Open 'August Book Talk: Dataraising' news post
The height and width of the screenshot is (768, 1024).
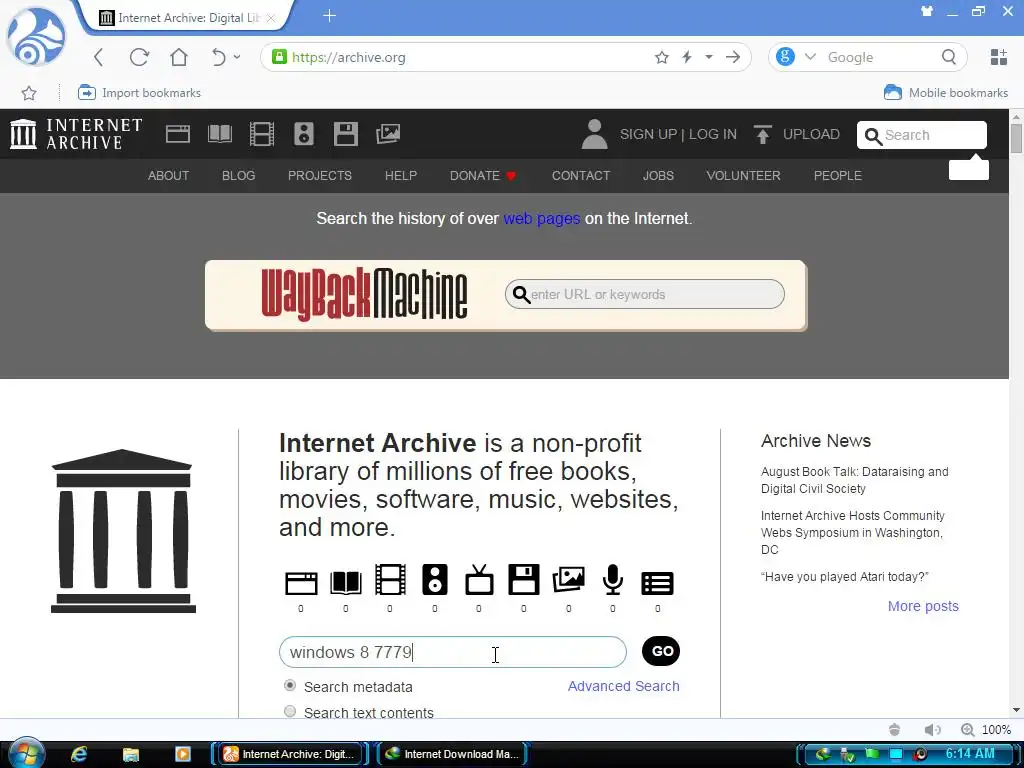(855, 480)
